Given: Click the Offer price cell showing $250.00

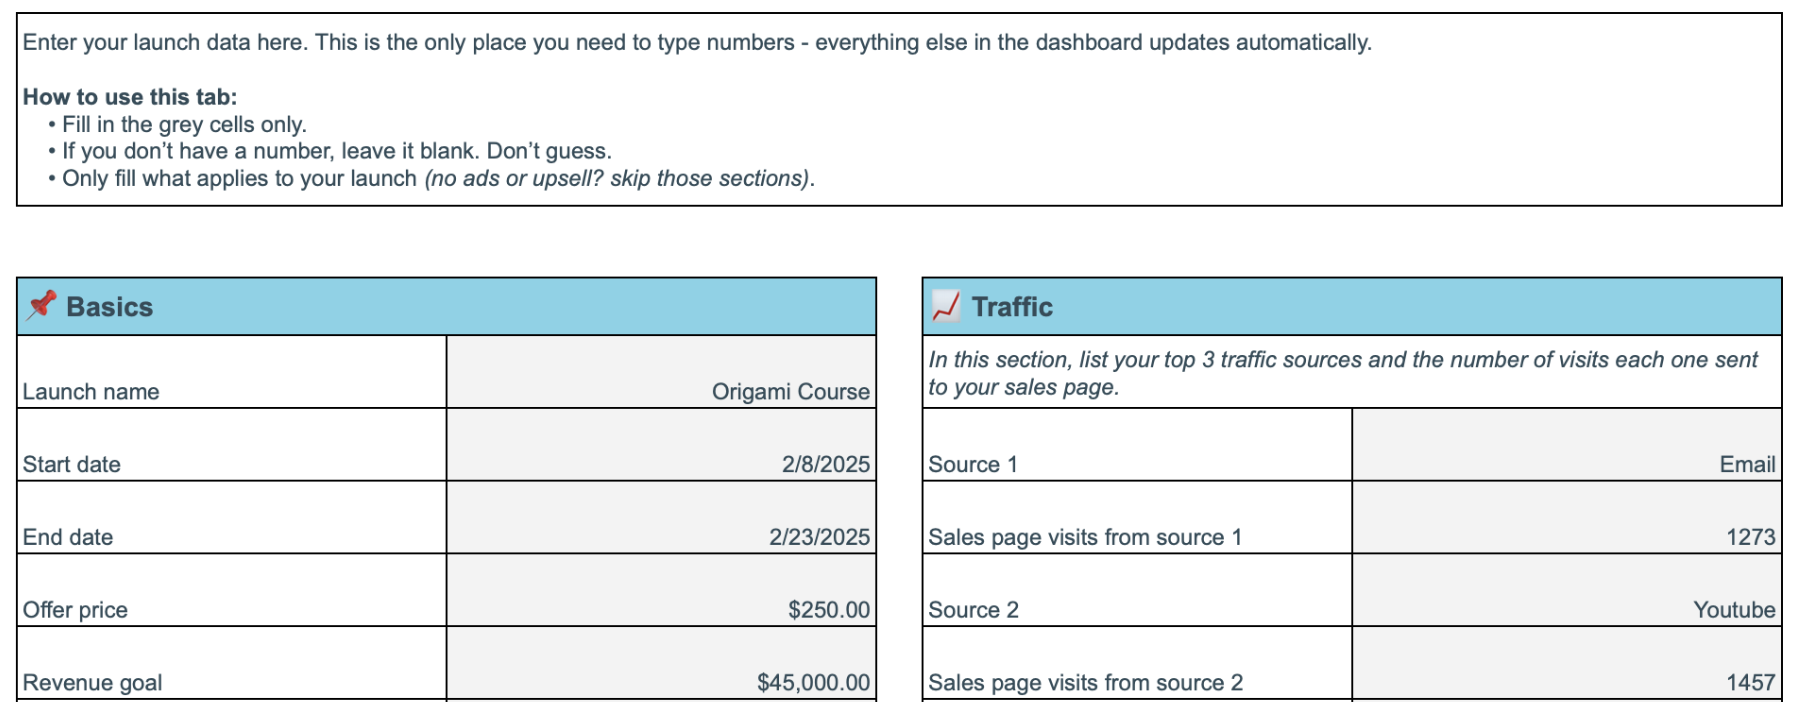Looking at the screenshot, I should tap(661, 592).
